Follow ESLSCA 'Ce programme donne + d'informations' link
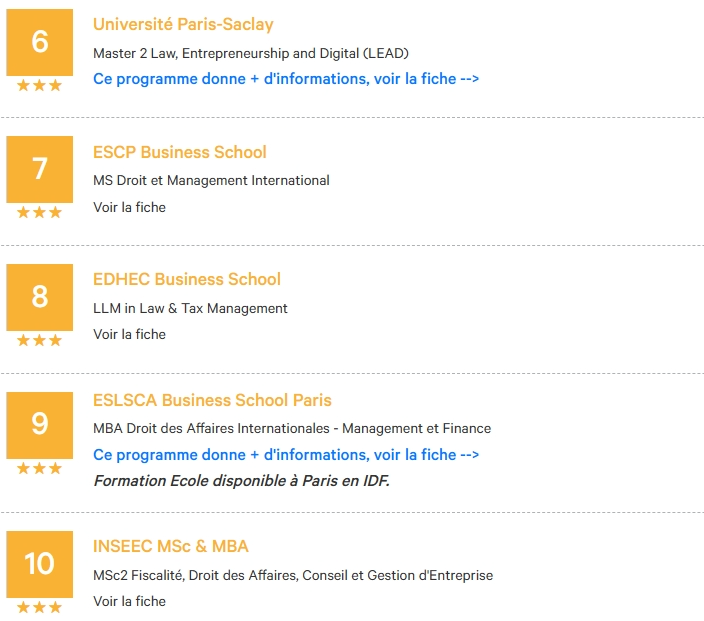704x621 pixels. [x=286, y=455]
